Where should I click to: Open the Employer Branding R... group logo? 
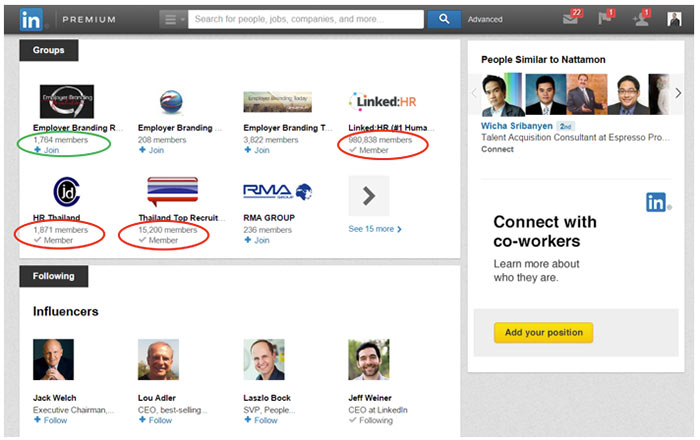point(67,101)
